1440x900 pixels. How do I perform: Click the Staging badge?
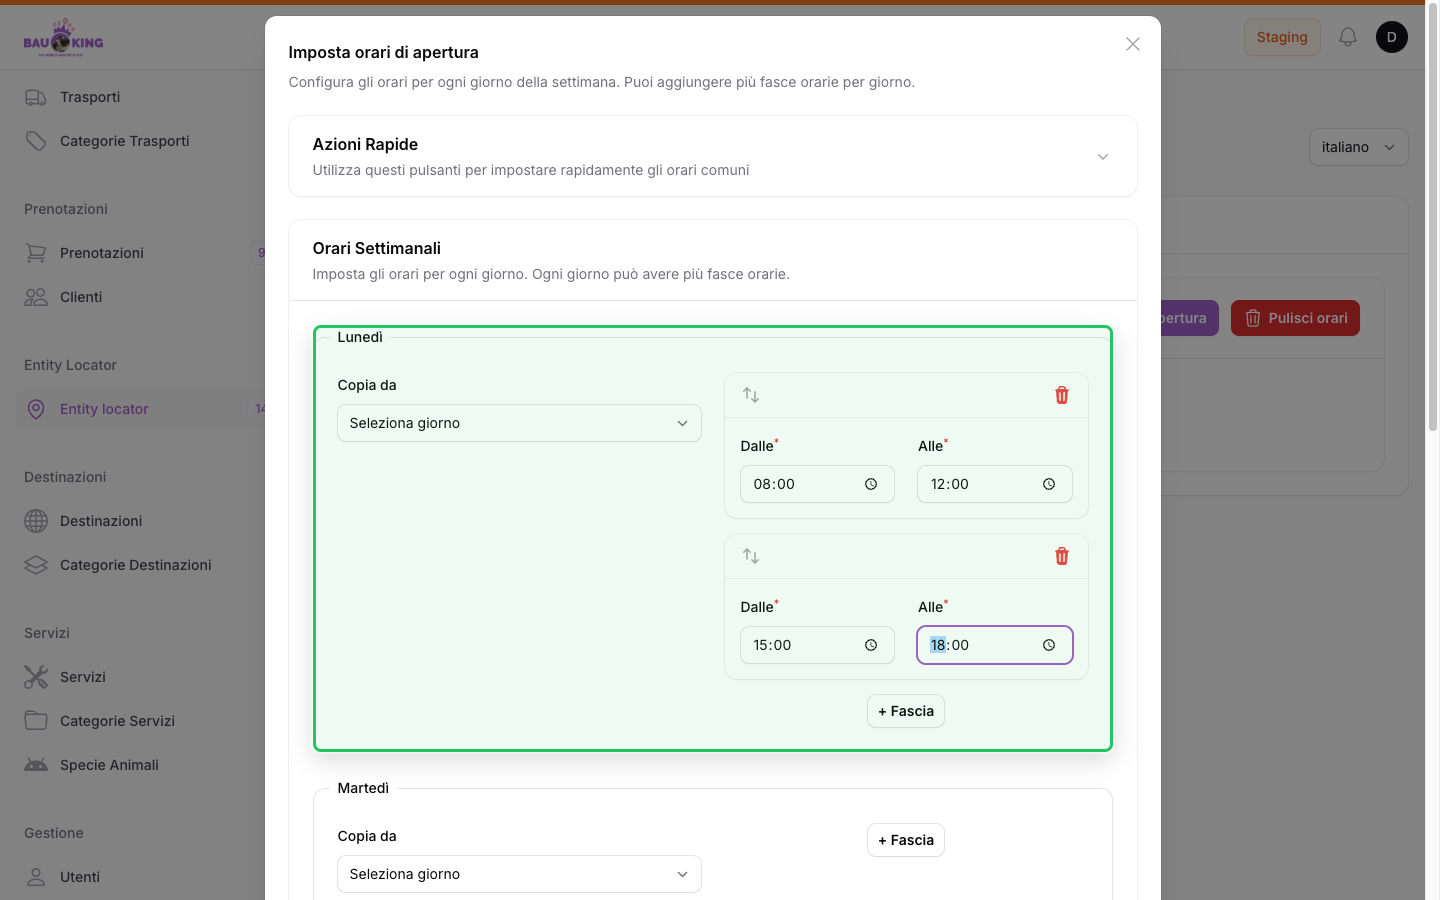tap(1282, 37)
